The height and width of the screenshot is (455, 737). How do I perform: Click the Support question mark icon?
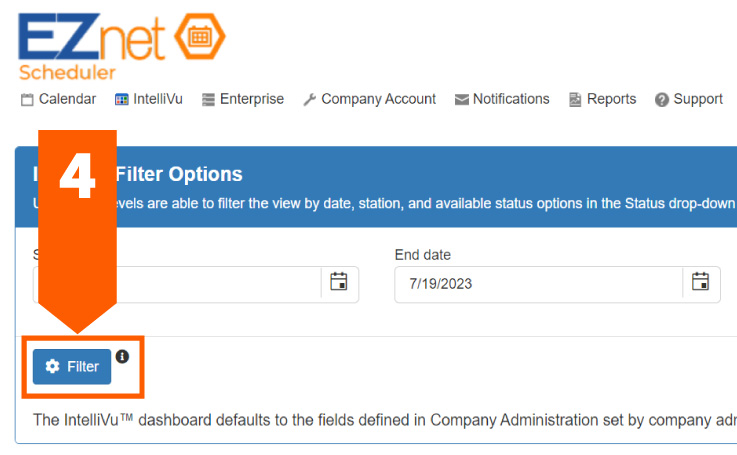coord(662,100)
